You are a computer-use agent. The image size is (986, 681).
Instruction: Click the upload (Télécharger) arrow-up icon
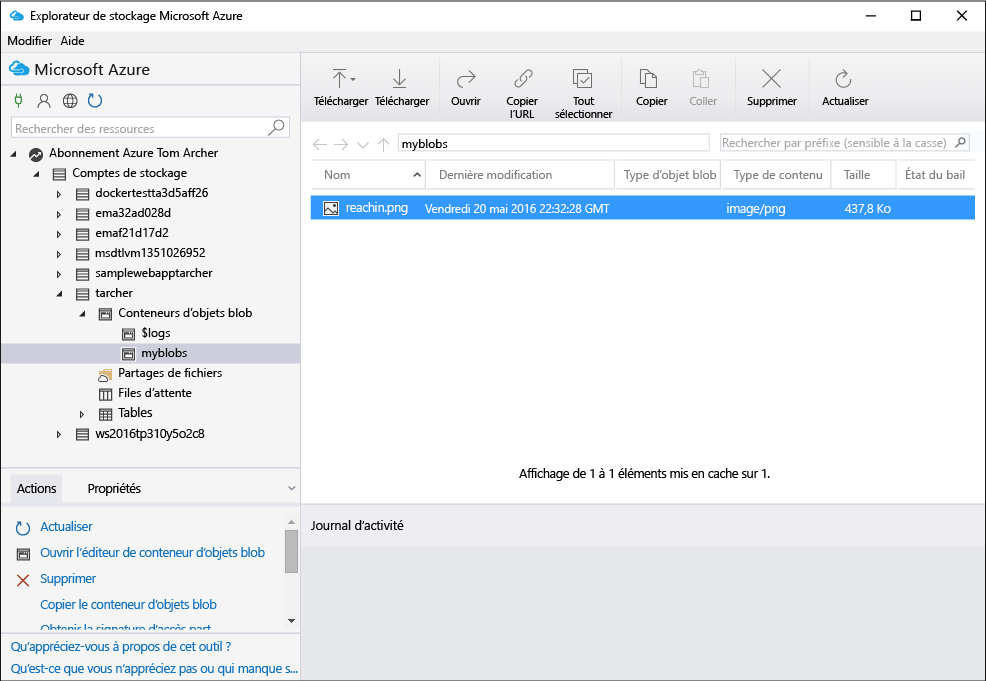[x=339, y=79]
